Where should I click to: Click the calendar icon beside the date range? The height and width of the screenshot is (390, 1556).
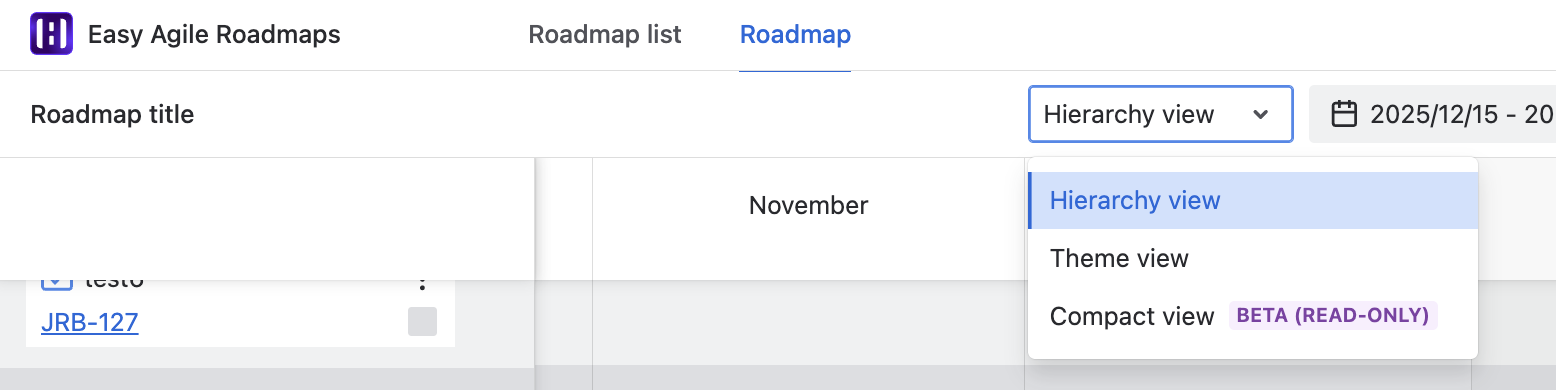click(x=1344, y=114)
